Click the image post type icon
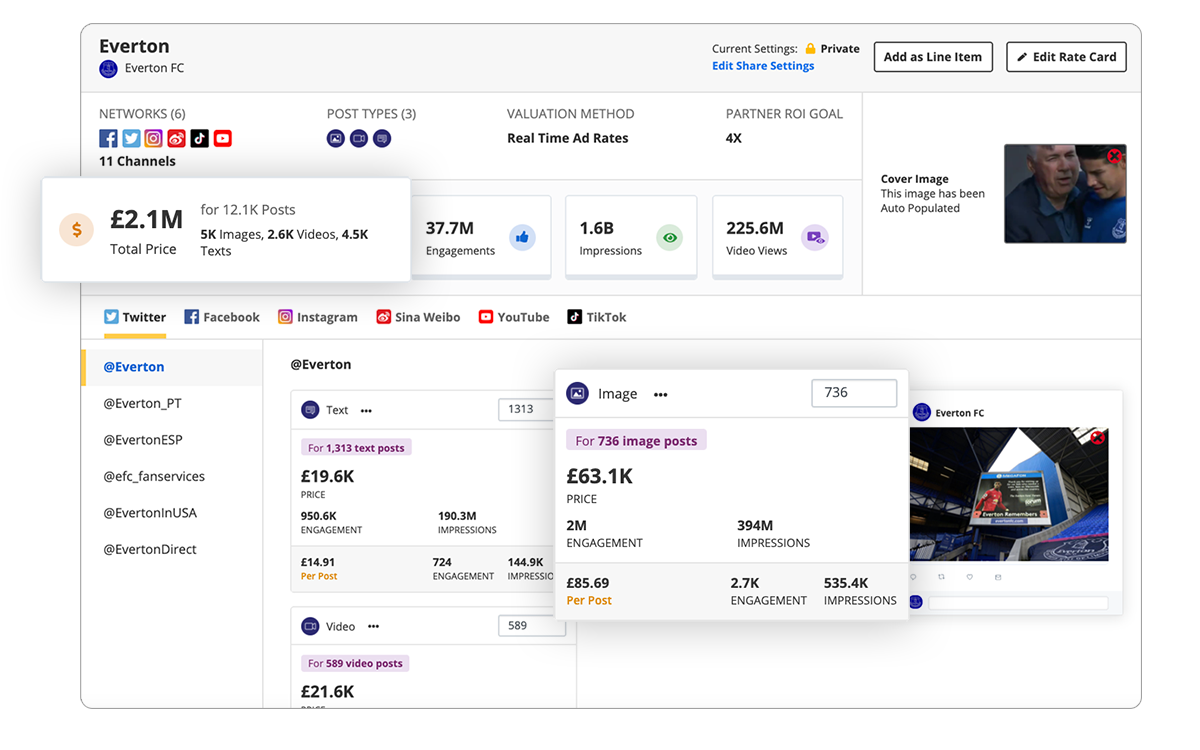Screen dimensions: 1200x750 (x=336, y=139)
